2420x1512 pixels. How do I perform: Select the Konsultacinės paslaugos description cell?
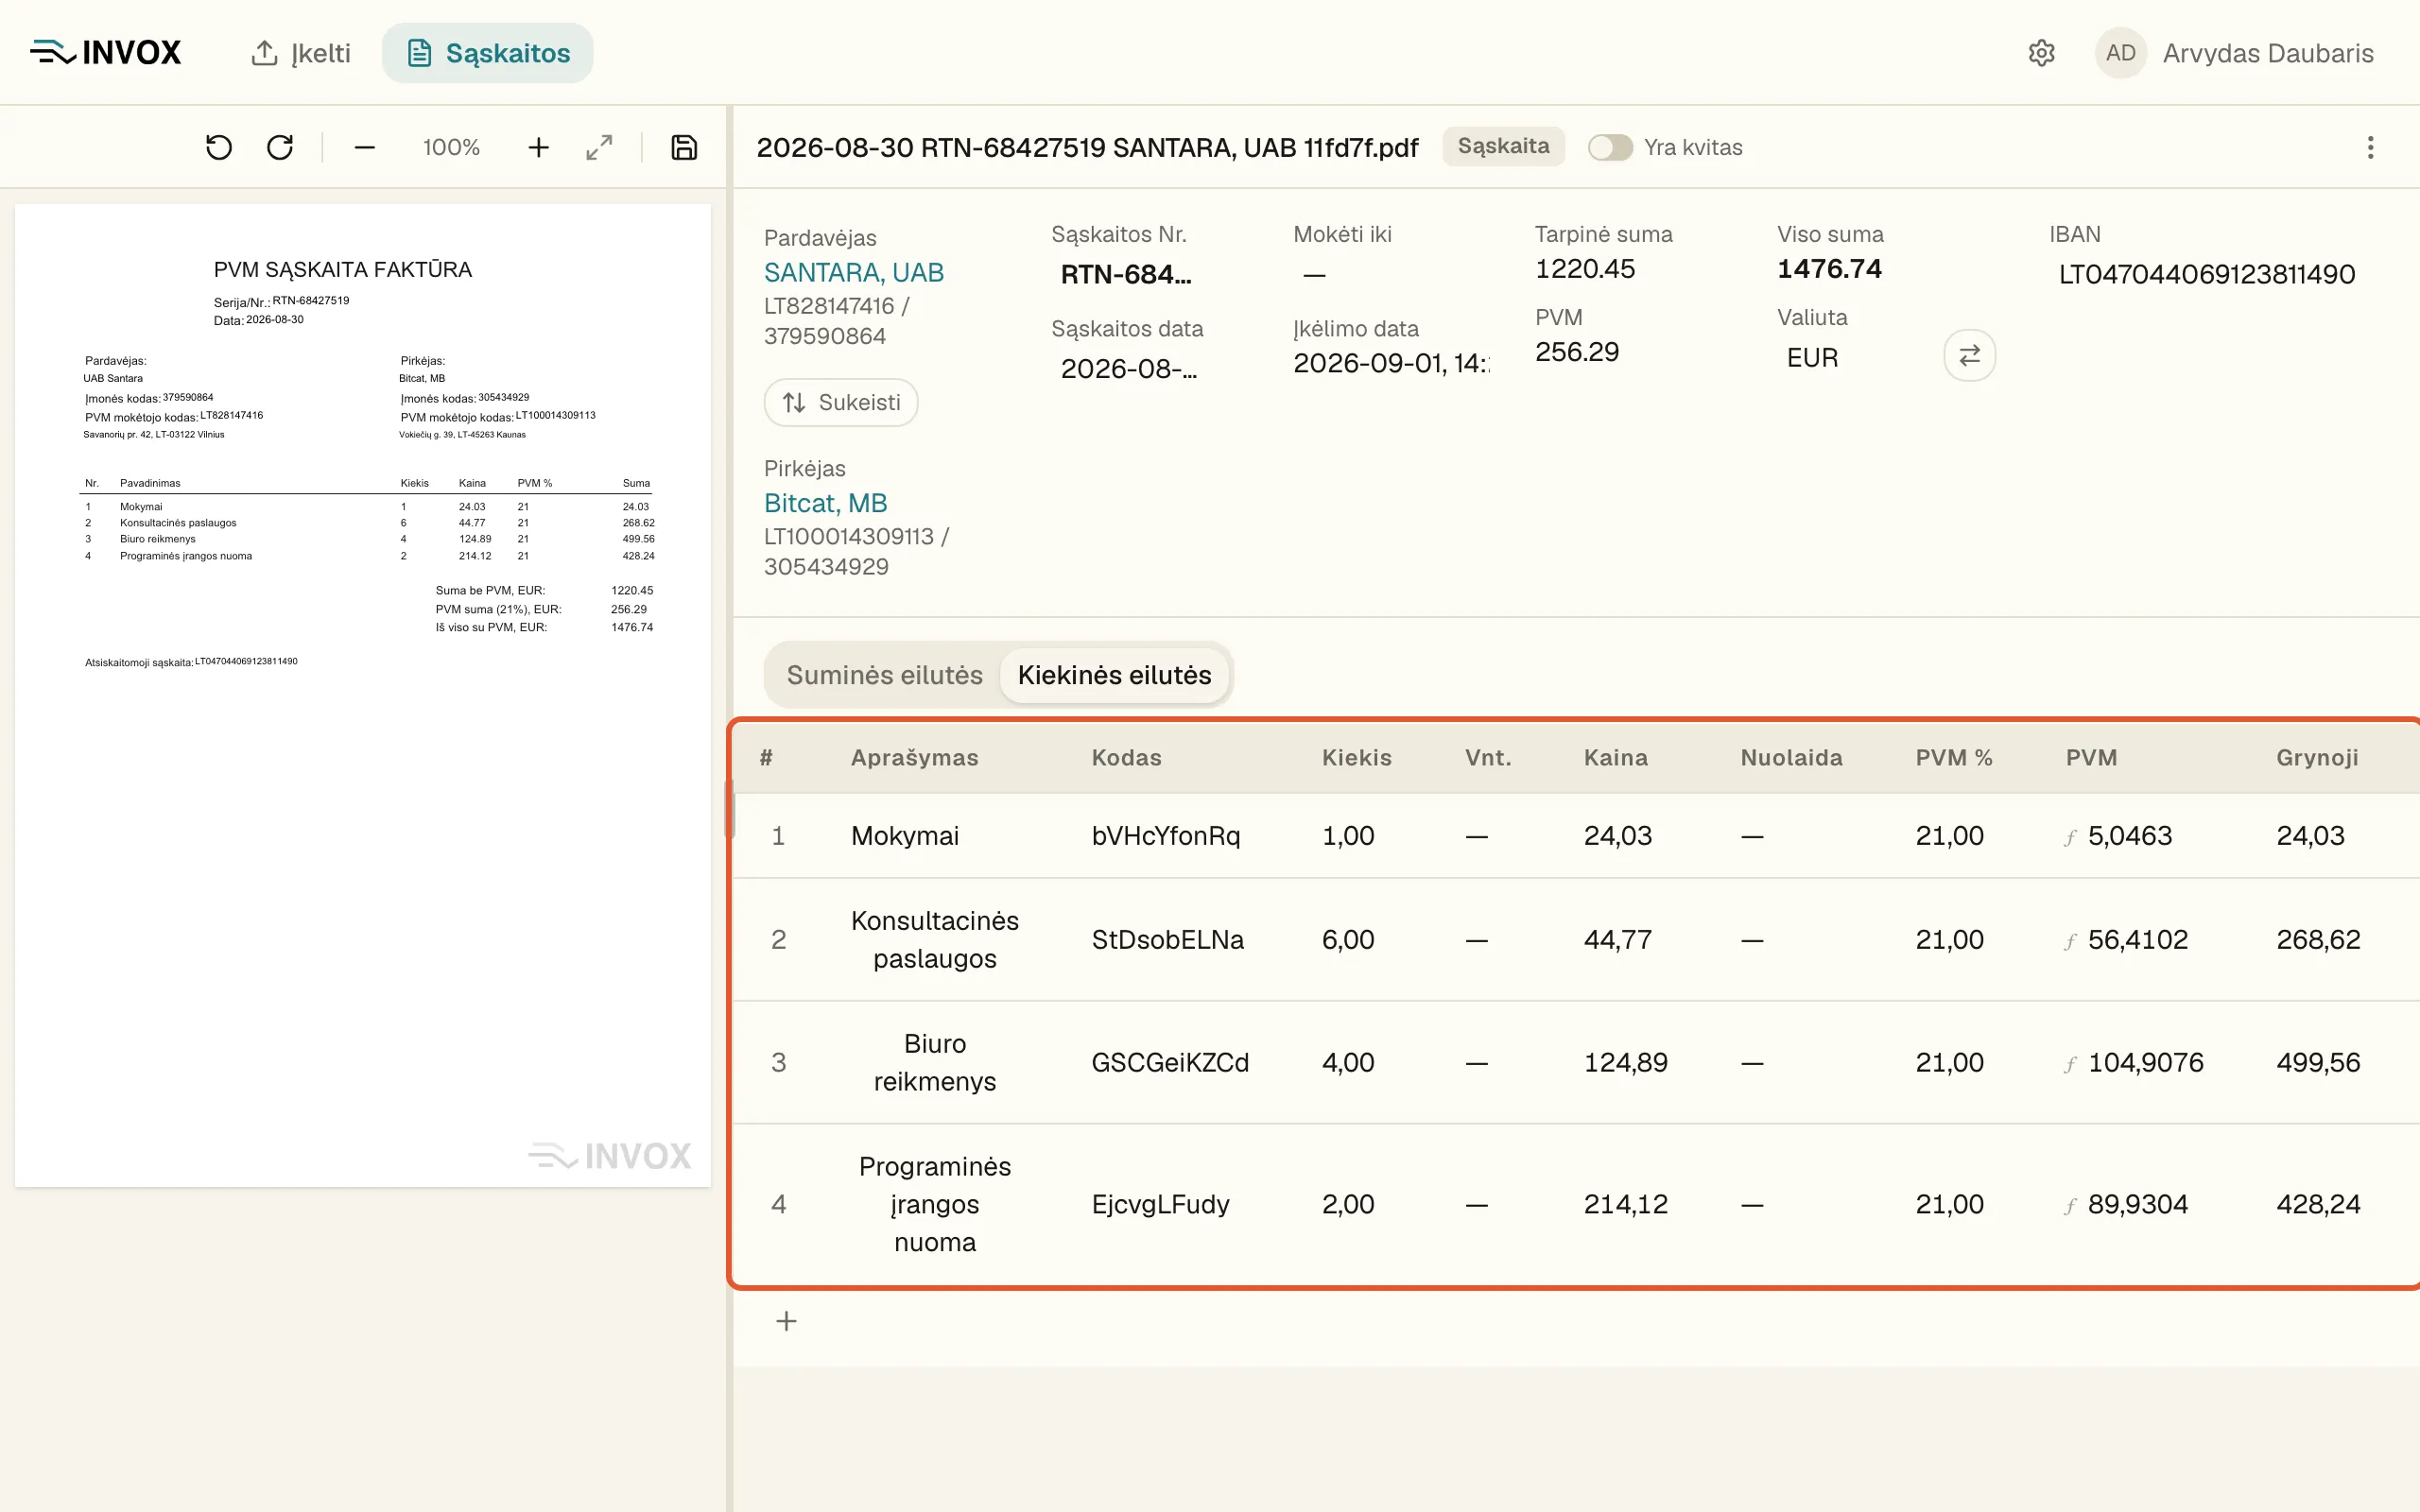(x=935, y=940)
